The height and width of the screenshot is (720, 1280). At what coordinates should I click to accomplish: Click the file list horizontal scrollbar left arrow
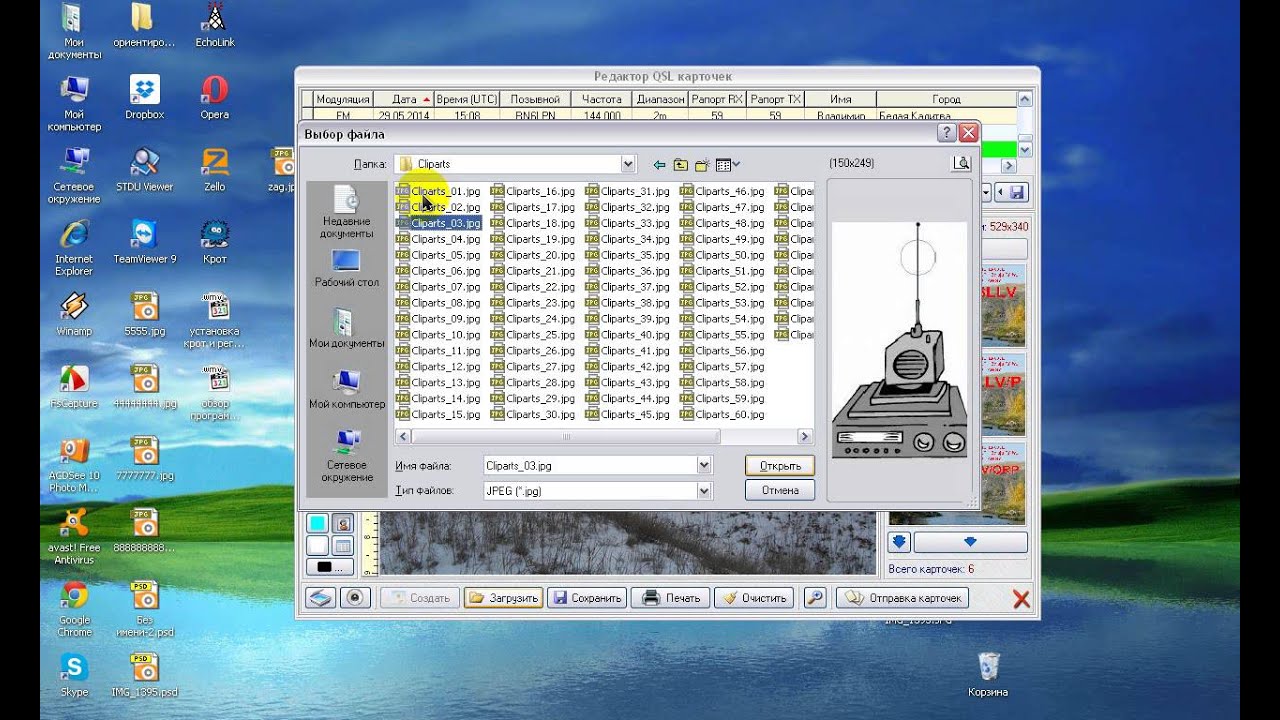pos(403,437)
